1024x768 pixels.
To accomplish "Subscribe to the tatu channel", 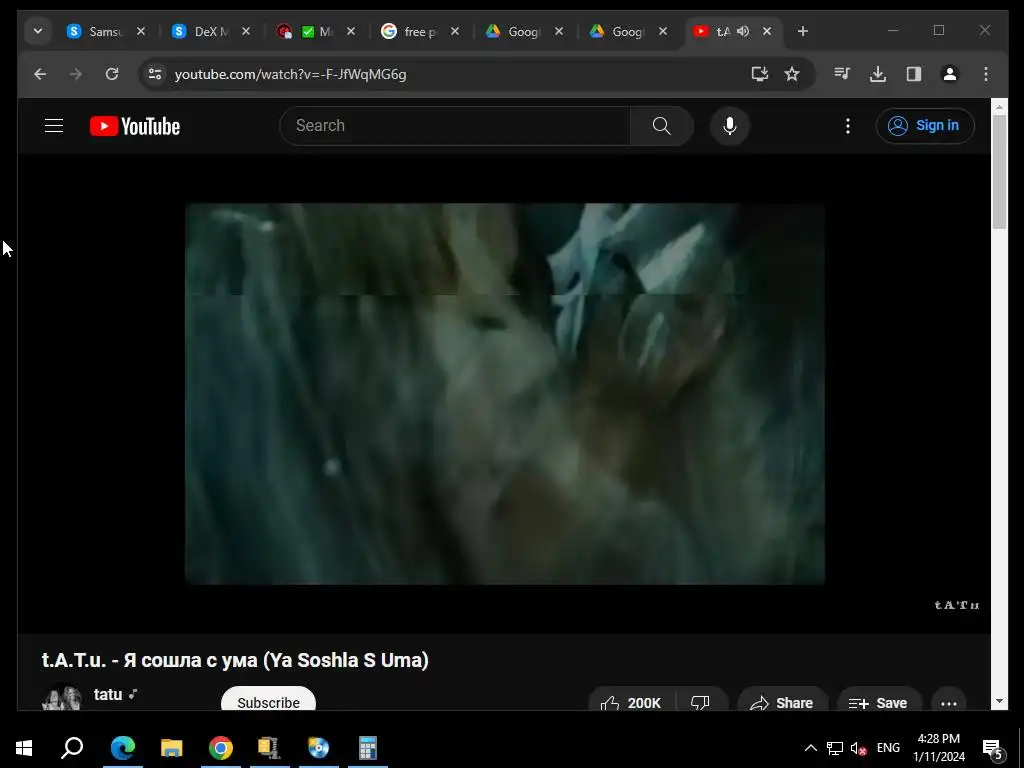I will [268, 699].
